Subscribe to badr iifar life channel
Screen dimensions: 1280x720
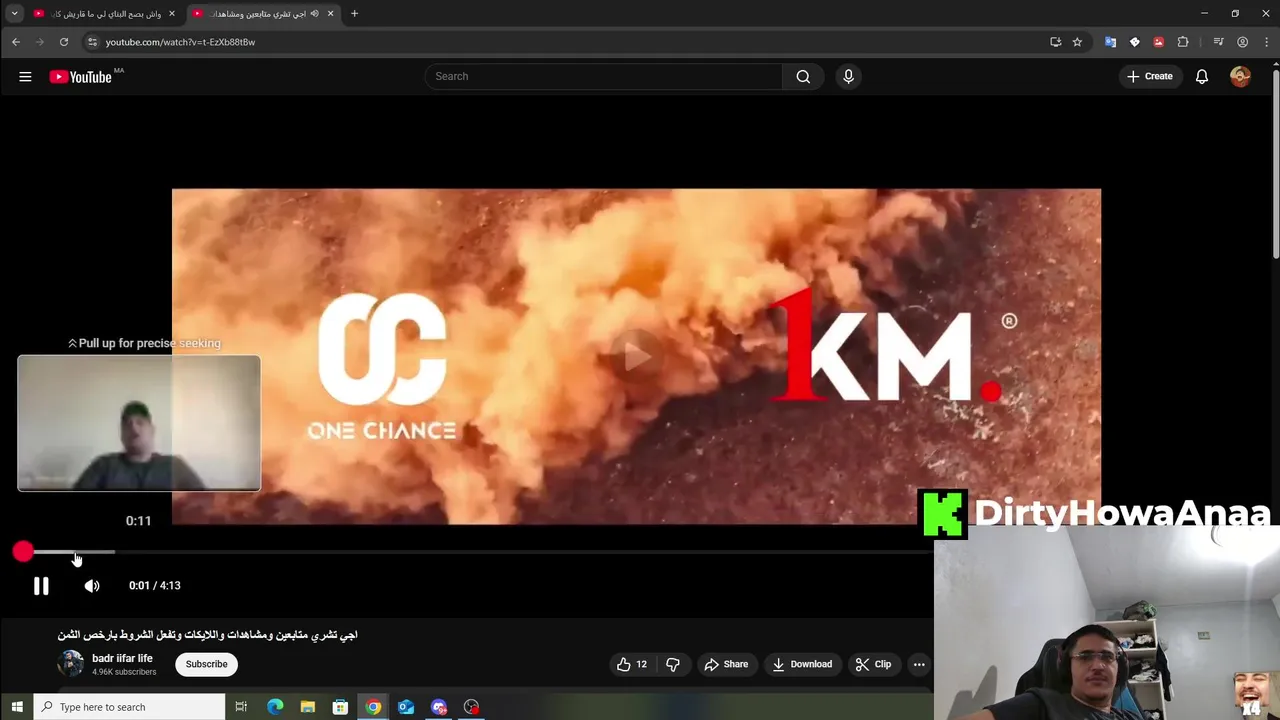tap(206, 664)
